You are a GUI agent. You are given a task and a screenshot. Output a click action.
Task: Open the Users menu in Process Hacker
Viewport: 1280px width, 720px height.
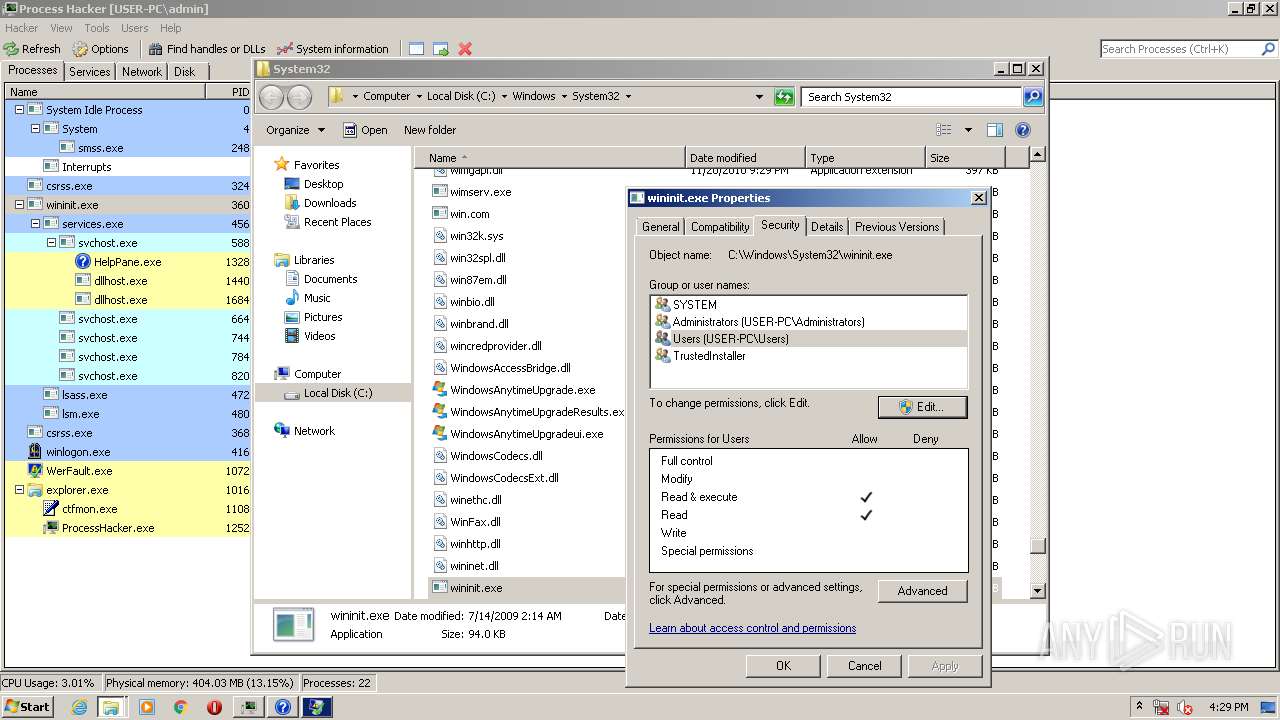click(135, 28)
